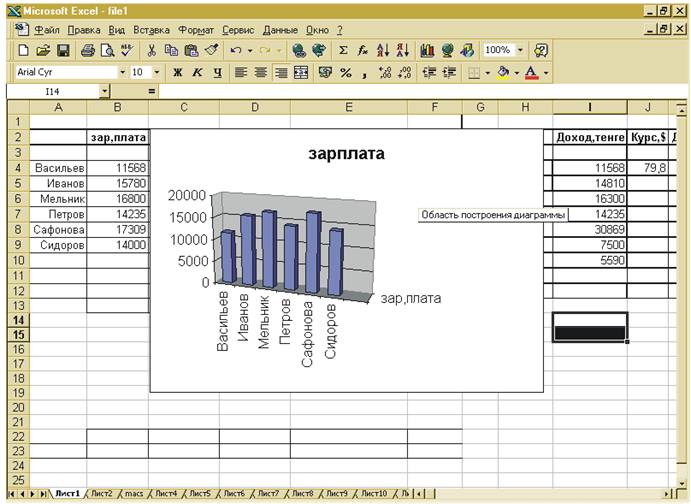Save the workbook with floppy disk icon
Viewport: 691px width, 504px height.
(x=63, y=51)
